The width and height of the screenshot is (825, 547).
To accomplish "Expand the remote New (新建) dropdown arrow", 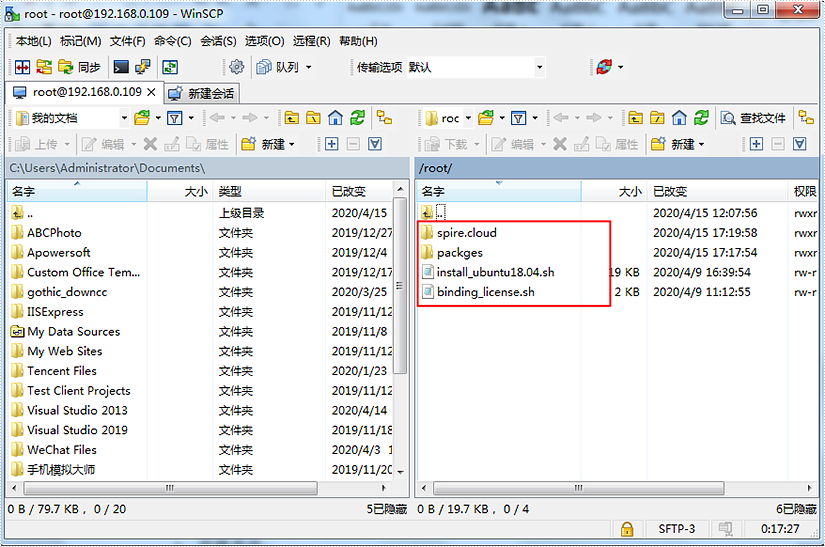I will click(x=701, y=144).
